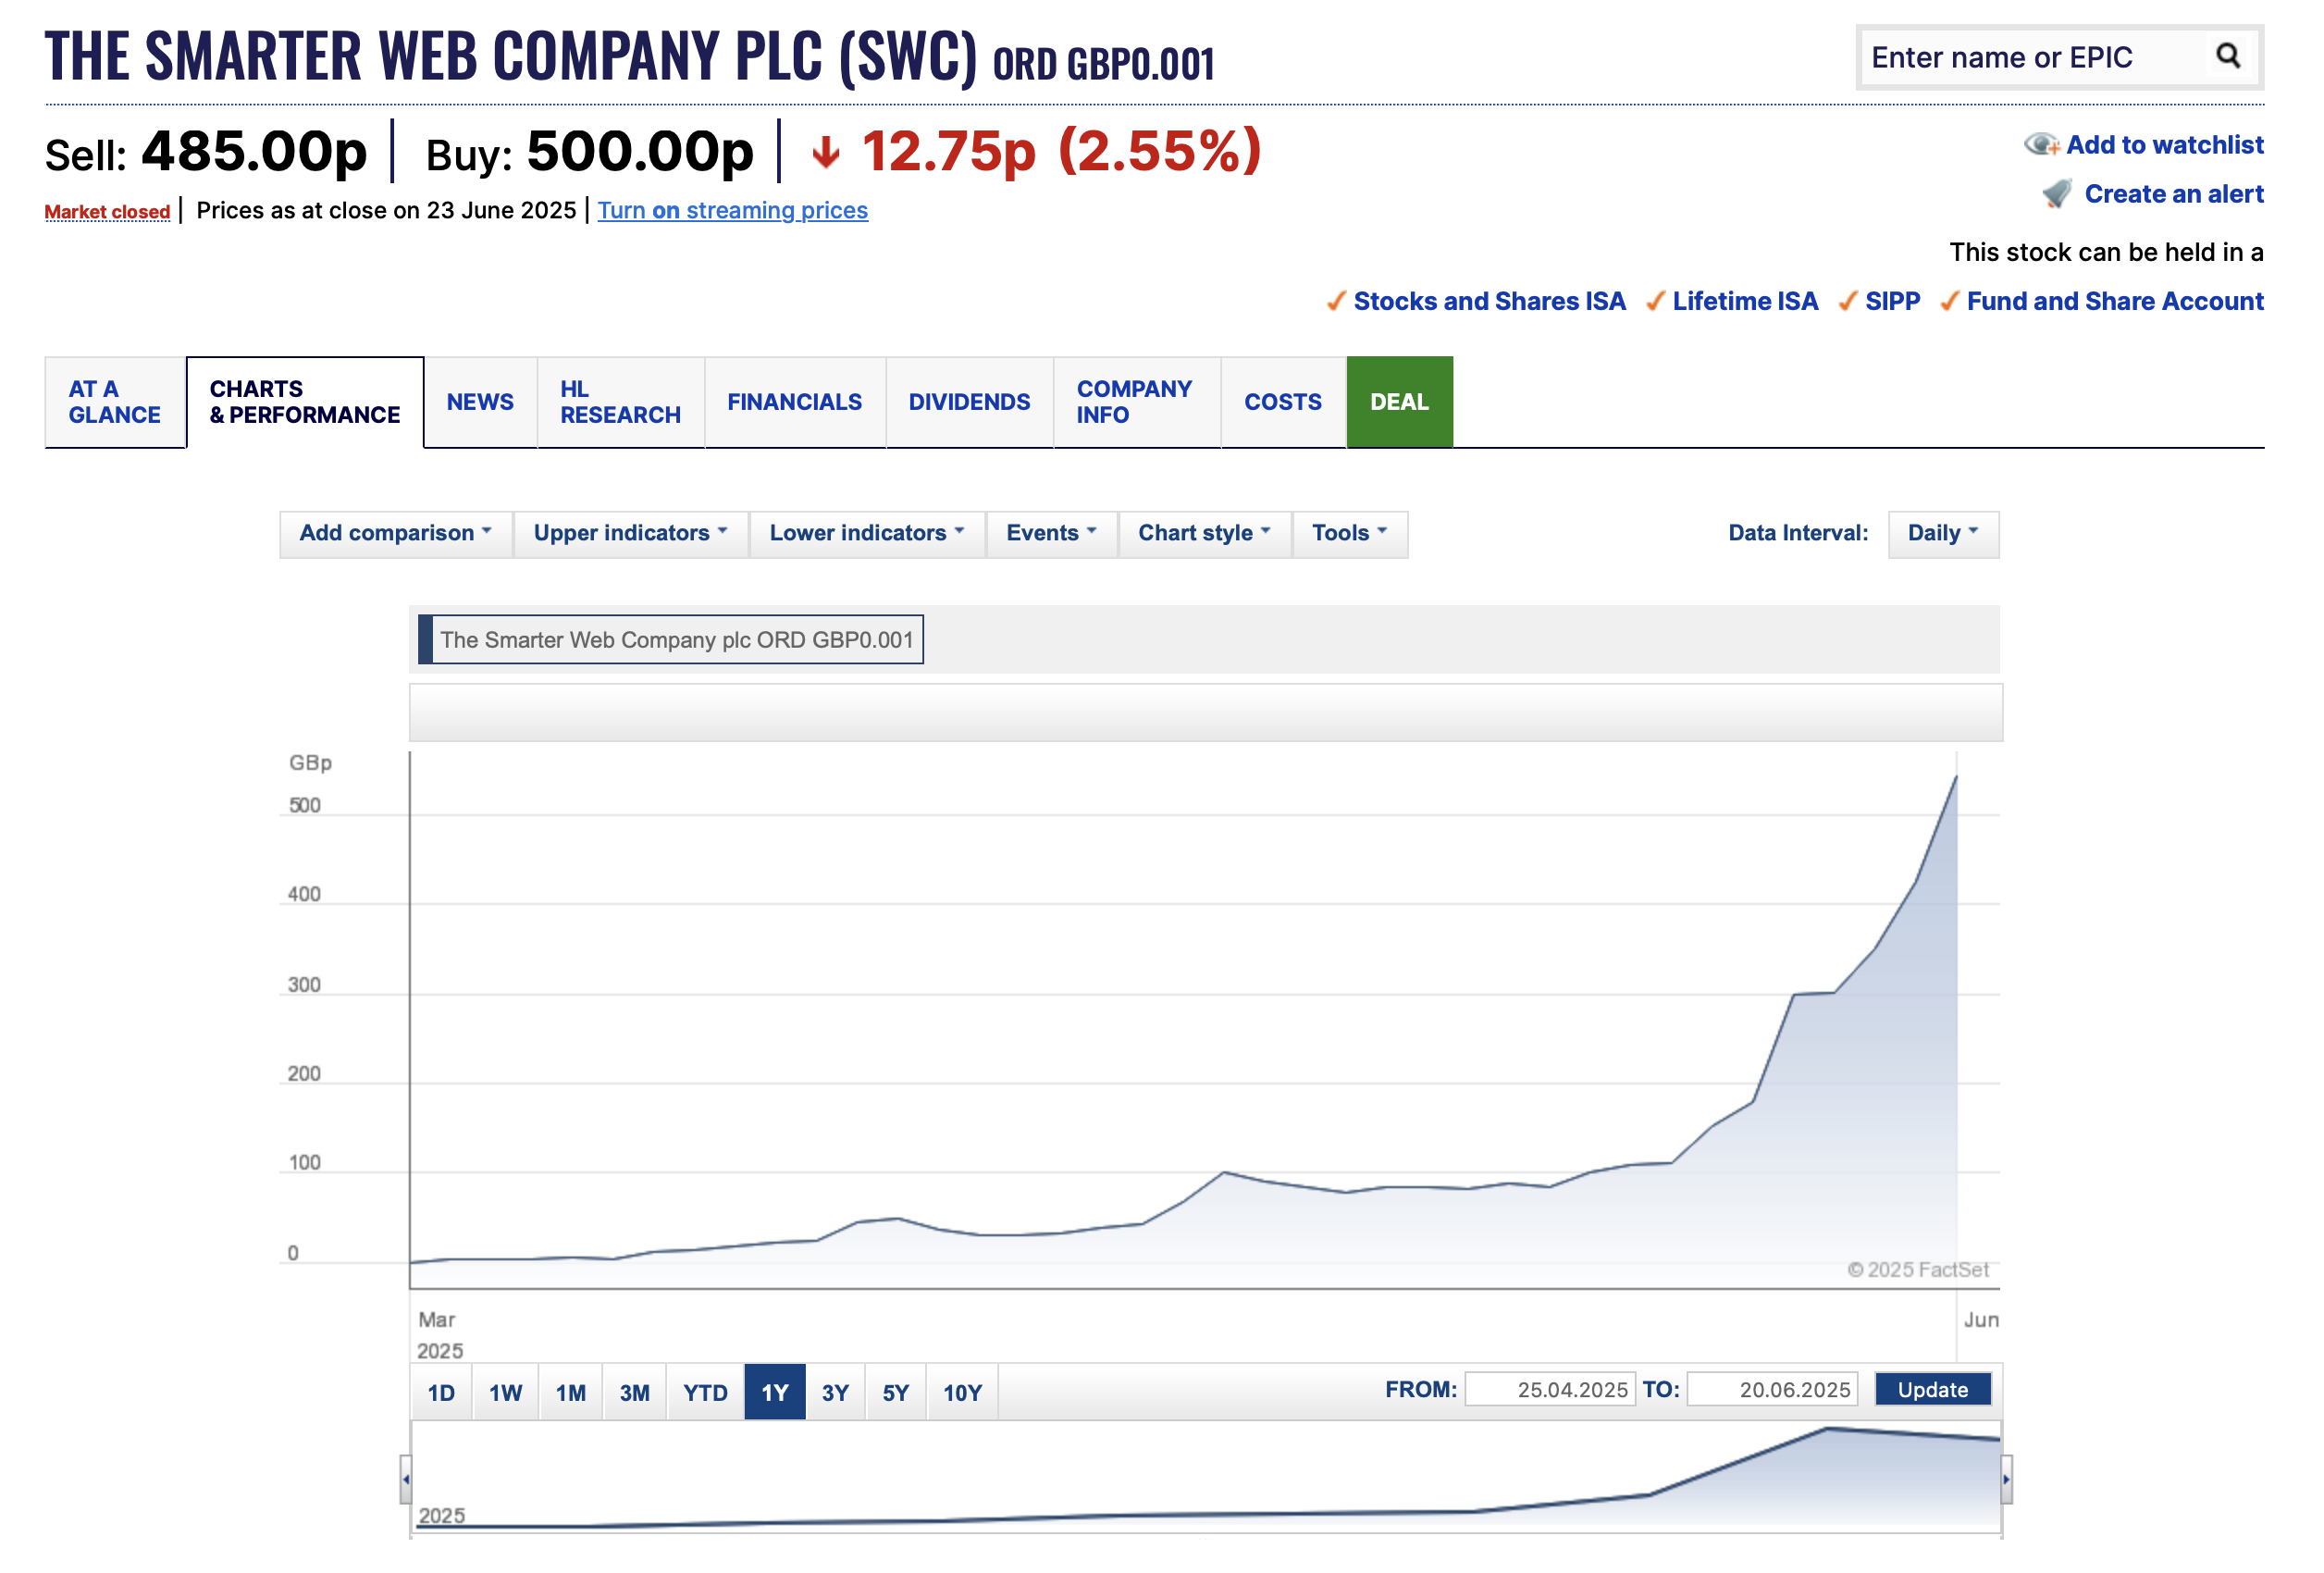Viewport: 2324px width, 1573px height.
Task: Click the right navigator handle arrow
Action: coord(2006,1479)
